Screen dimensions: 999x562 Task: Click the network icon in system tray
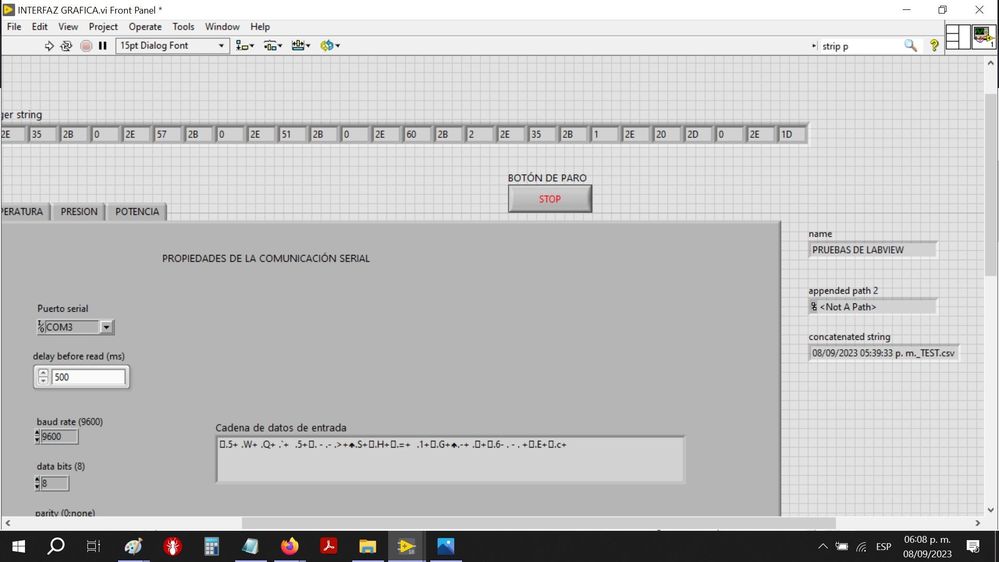(862, 547)
